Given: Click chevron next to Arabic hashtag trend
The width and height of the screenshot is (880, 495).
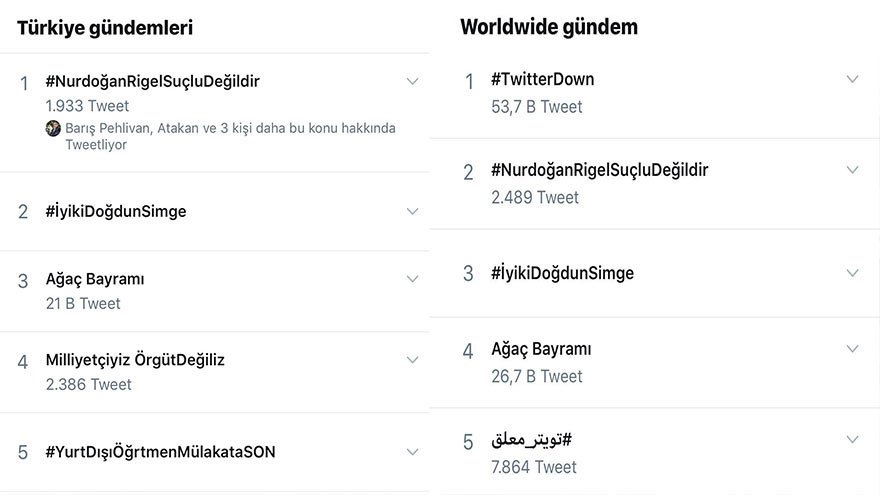Looking at the screenshot, I should pyautogui.click(x=852, y=439).
